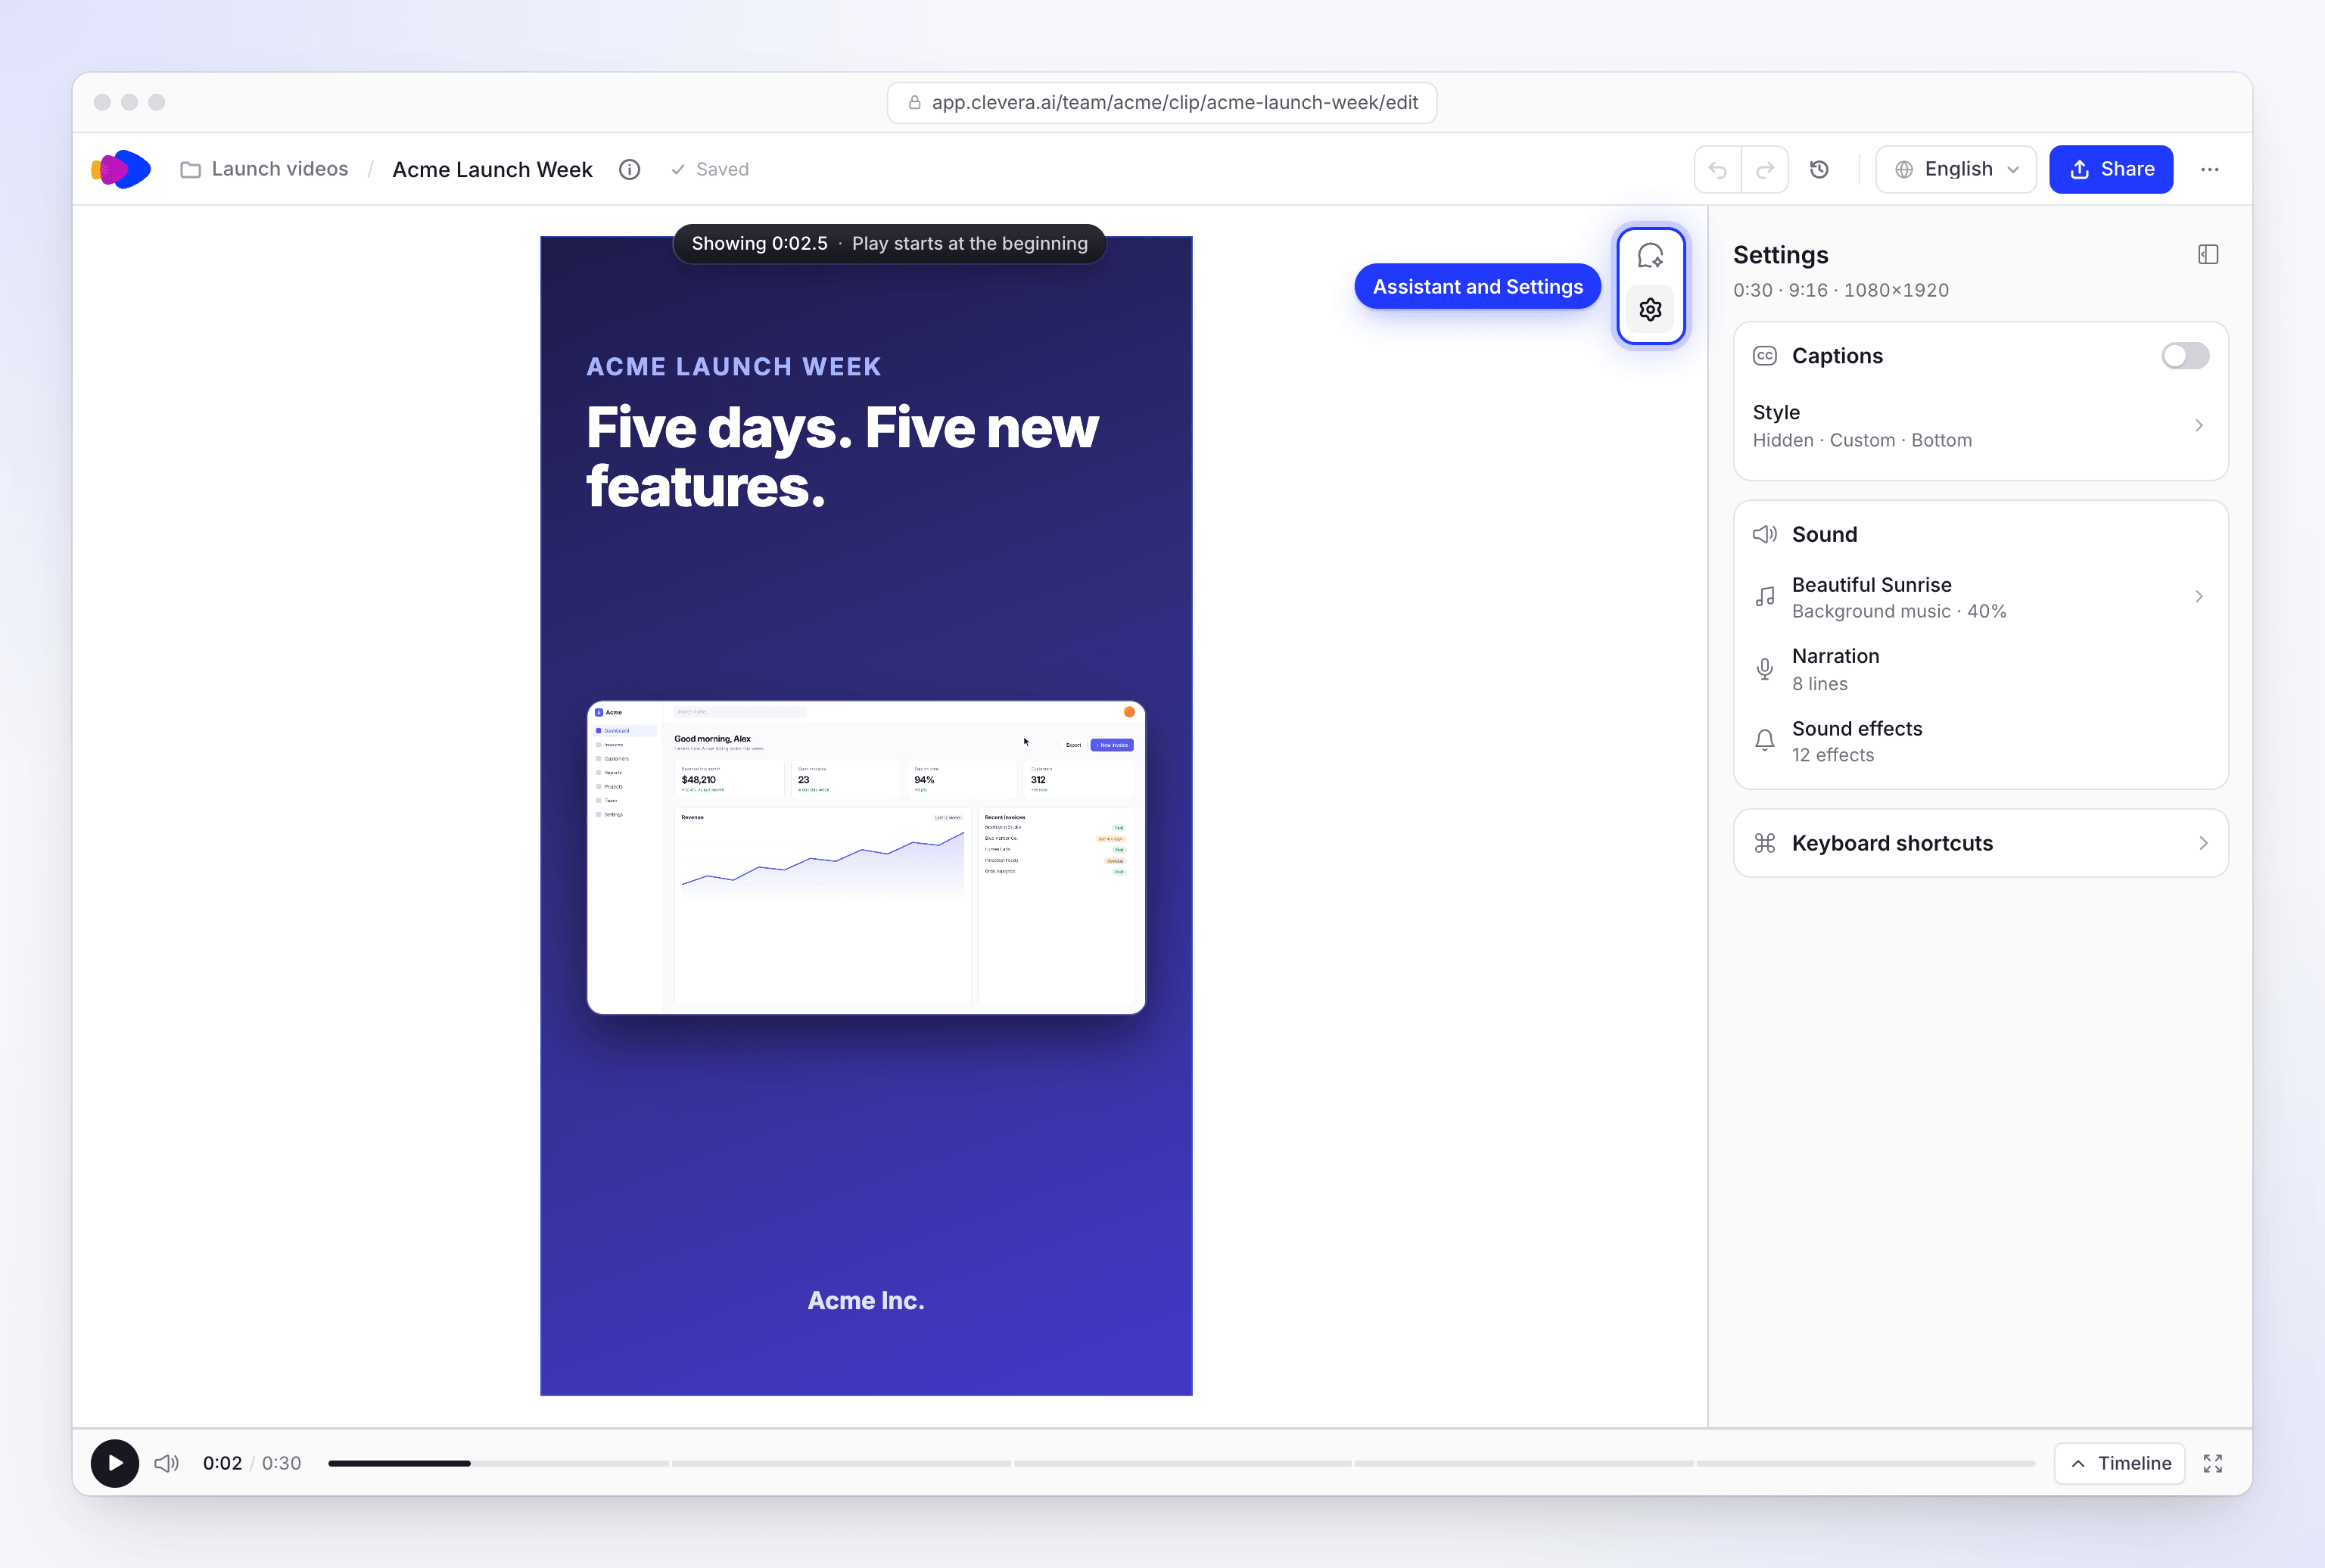Click the Captions CC icon
2325x1568 pixels.
pyautogui.click(x=1765, y=356)
